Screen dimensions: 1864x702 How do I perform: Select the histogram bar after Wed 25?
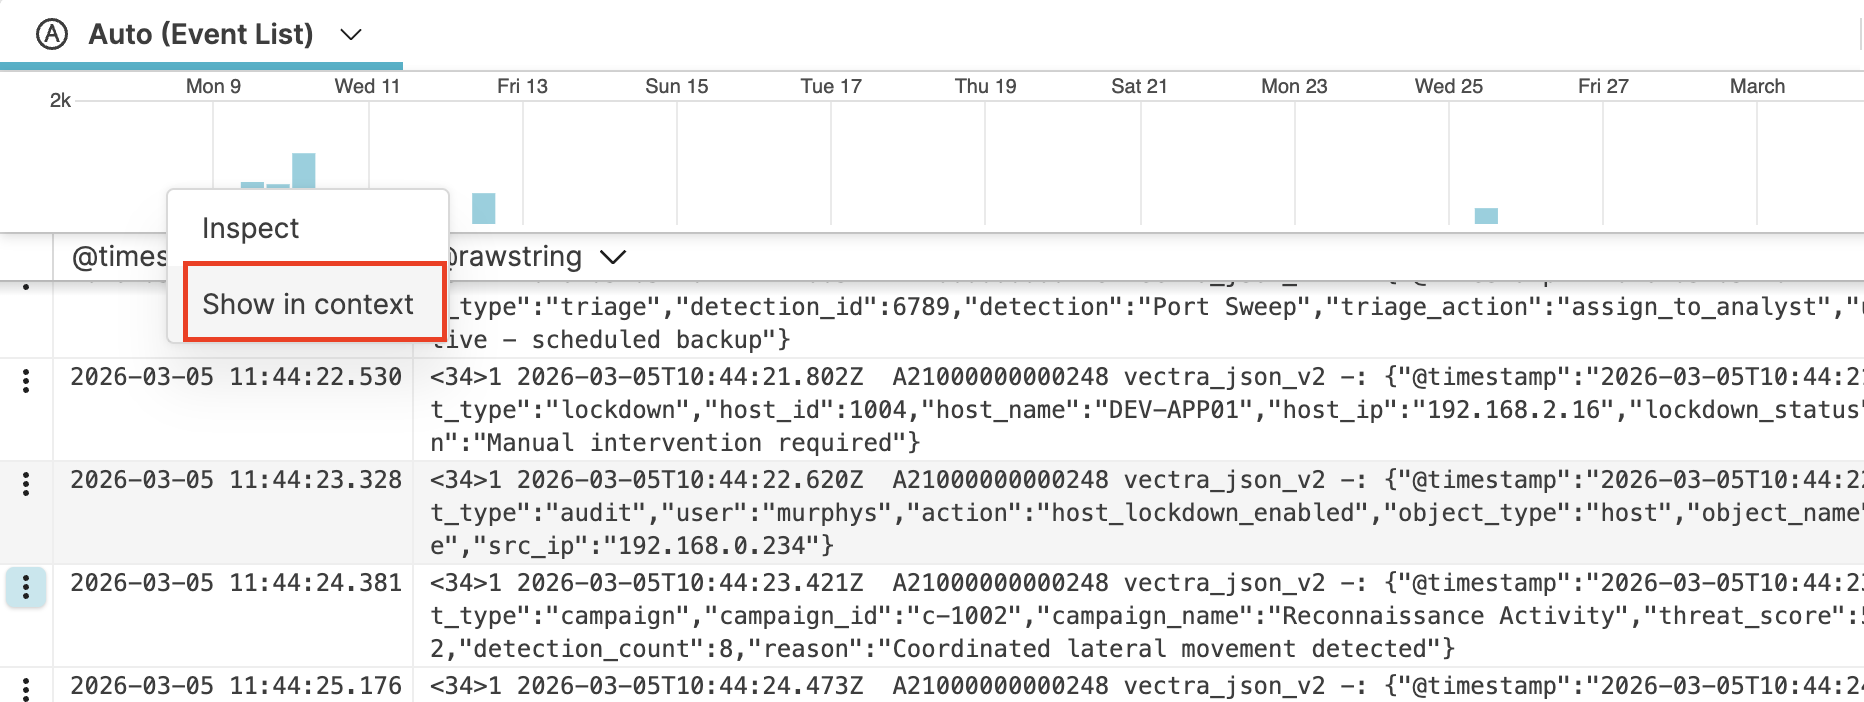click(x=1486, y=215)
